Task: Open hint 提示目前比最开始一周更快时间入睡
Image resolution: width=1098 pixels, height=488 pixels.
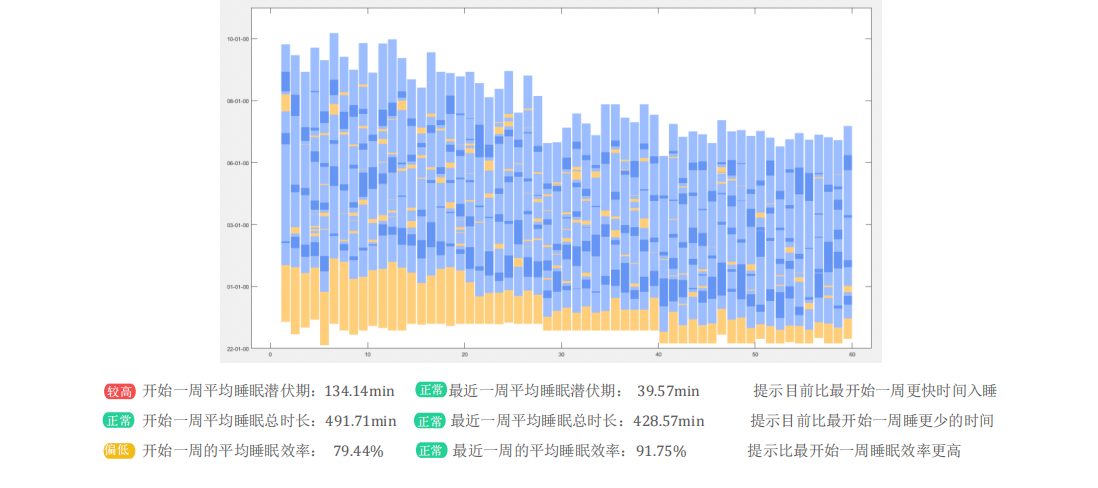Action: tap(874, 391)
